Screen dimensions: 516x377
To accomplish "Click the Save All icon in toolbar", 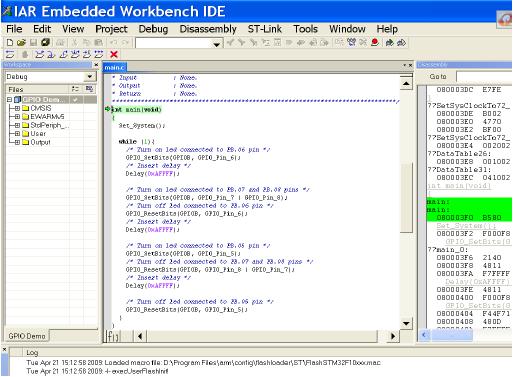I will click(45, 42).
